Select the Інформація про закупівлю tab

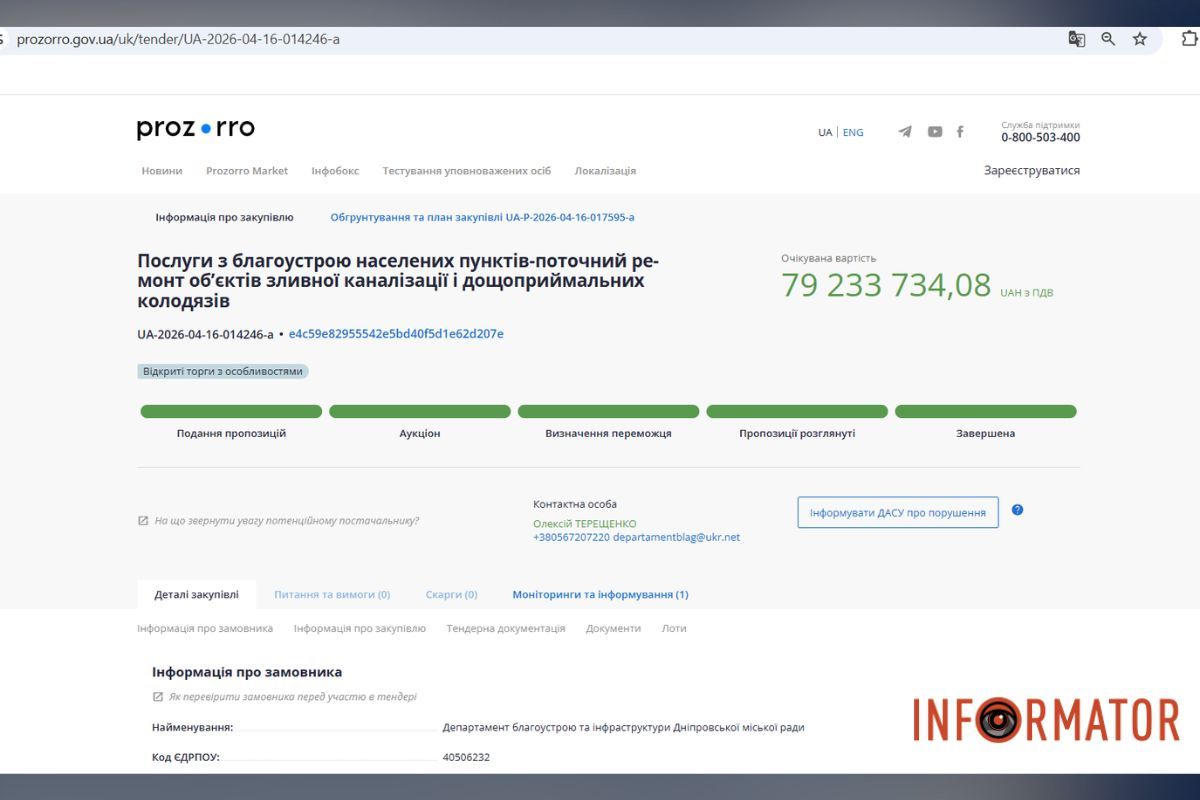tap(224, 217)
